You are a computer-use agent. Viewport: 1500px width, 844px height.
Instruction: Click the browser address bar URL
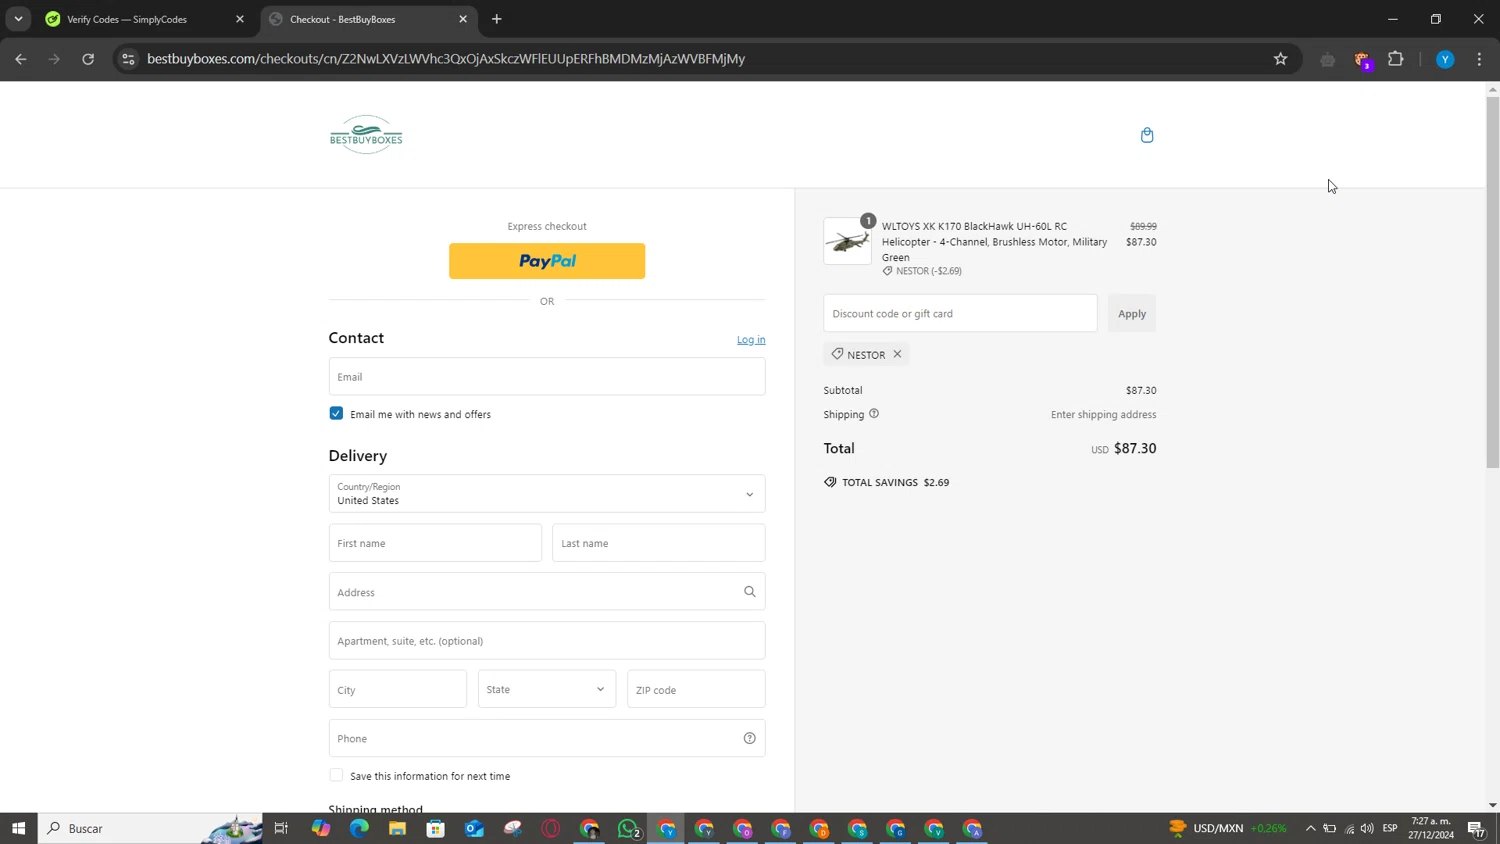tap(446, 59)
